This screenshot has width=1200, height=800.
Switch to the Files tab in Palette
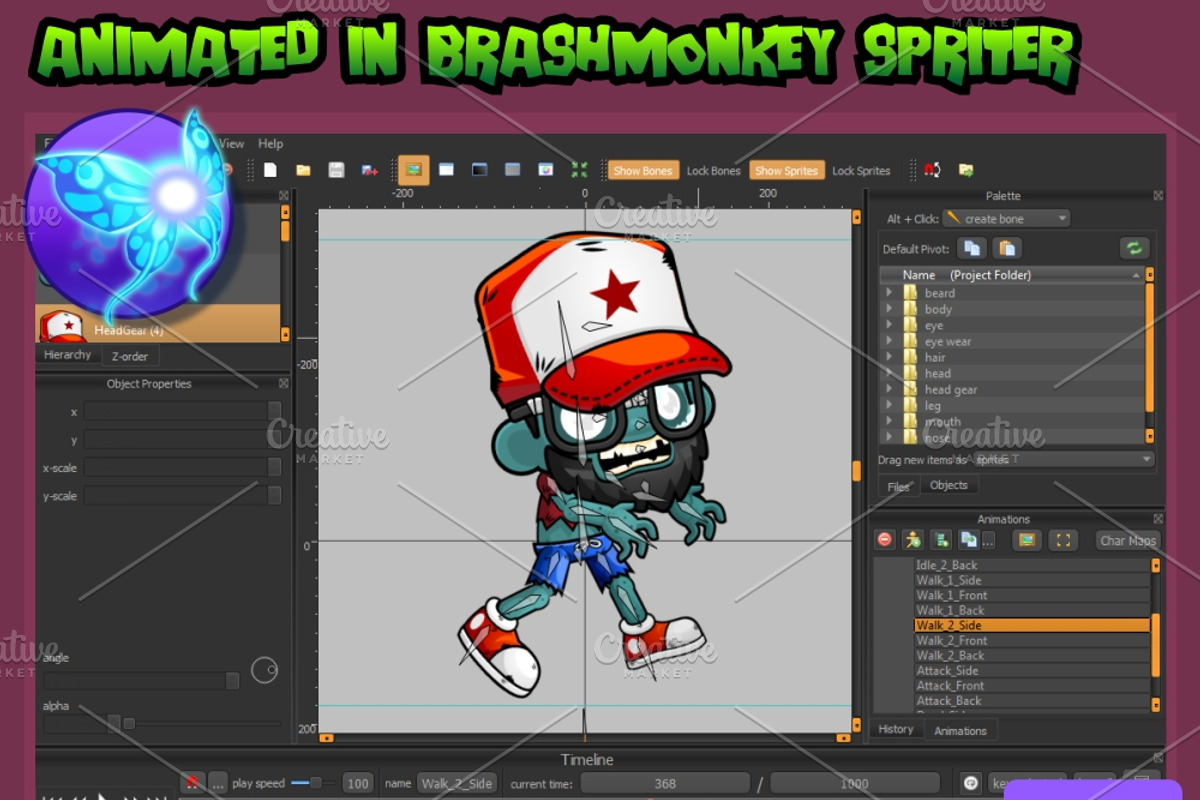[899, 487]
